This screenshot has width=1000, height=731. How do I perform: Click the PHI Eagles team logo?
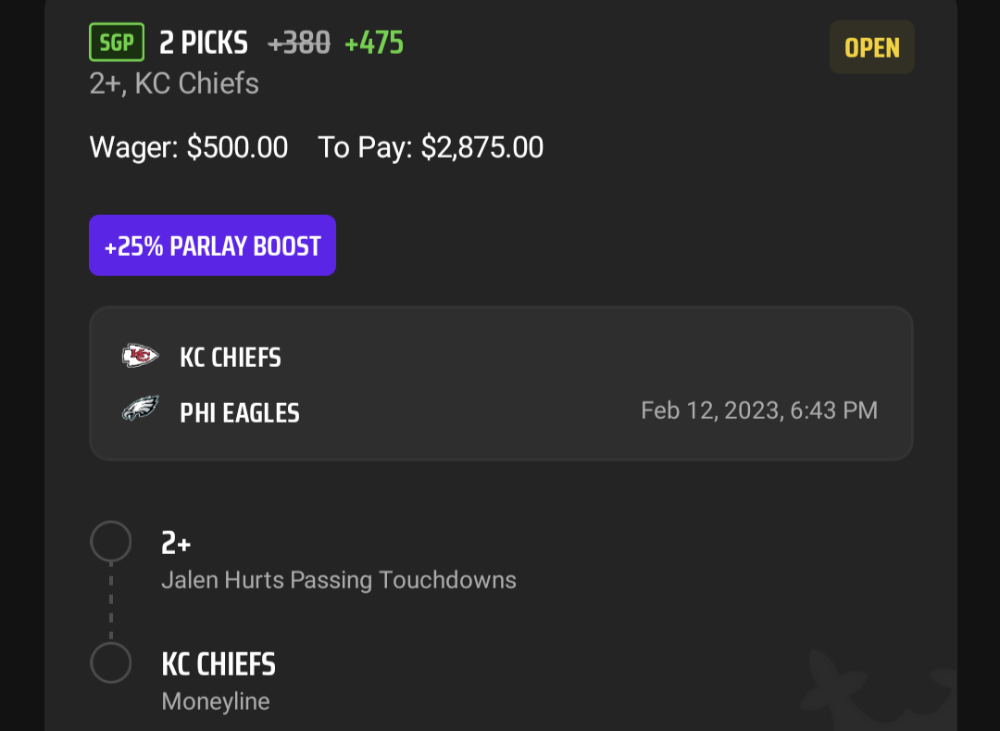(x=140, y=409)
